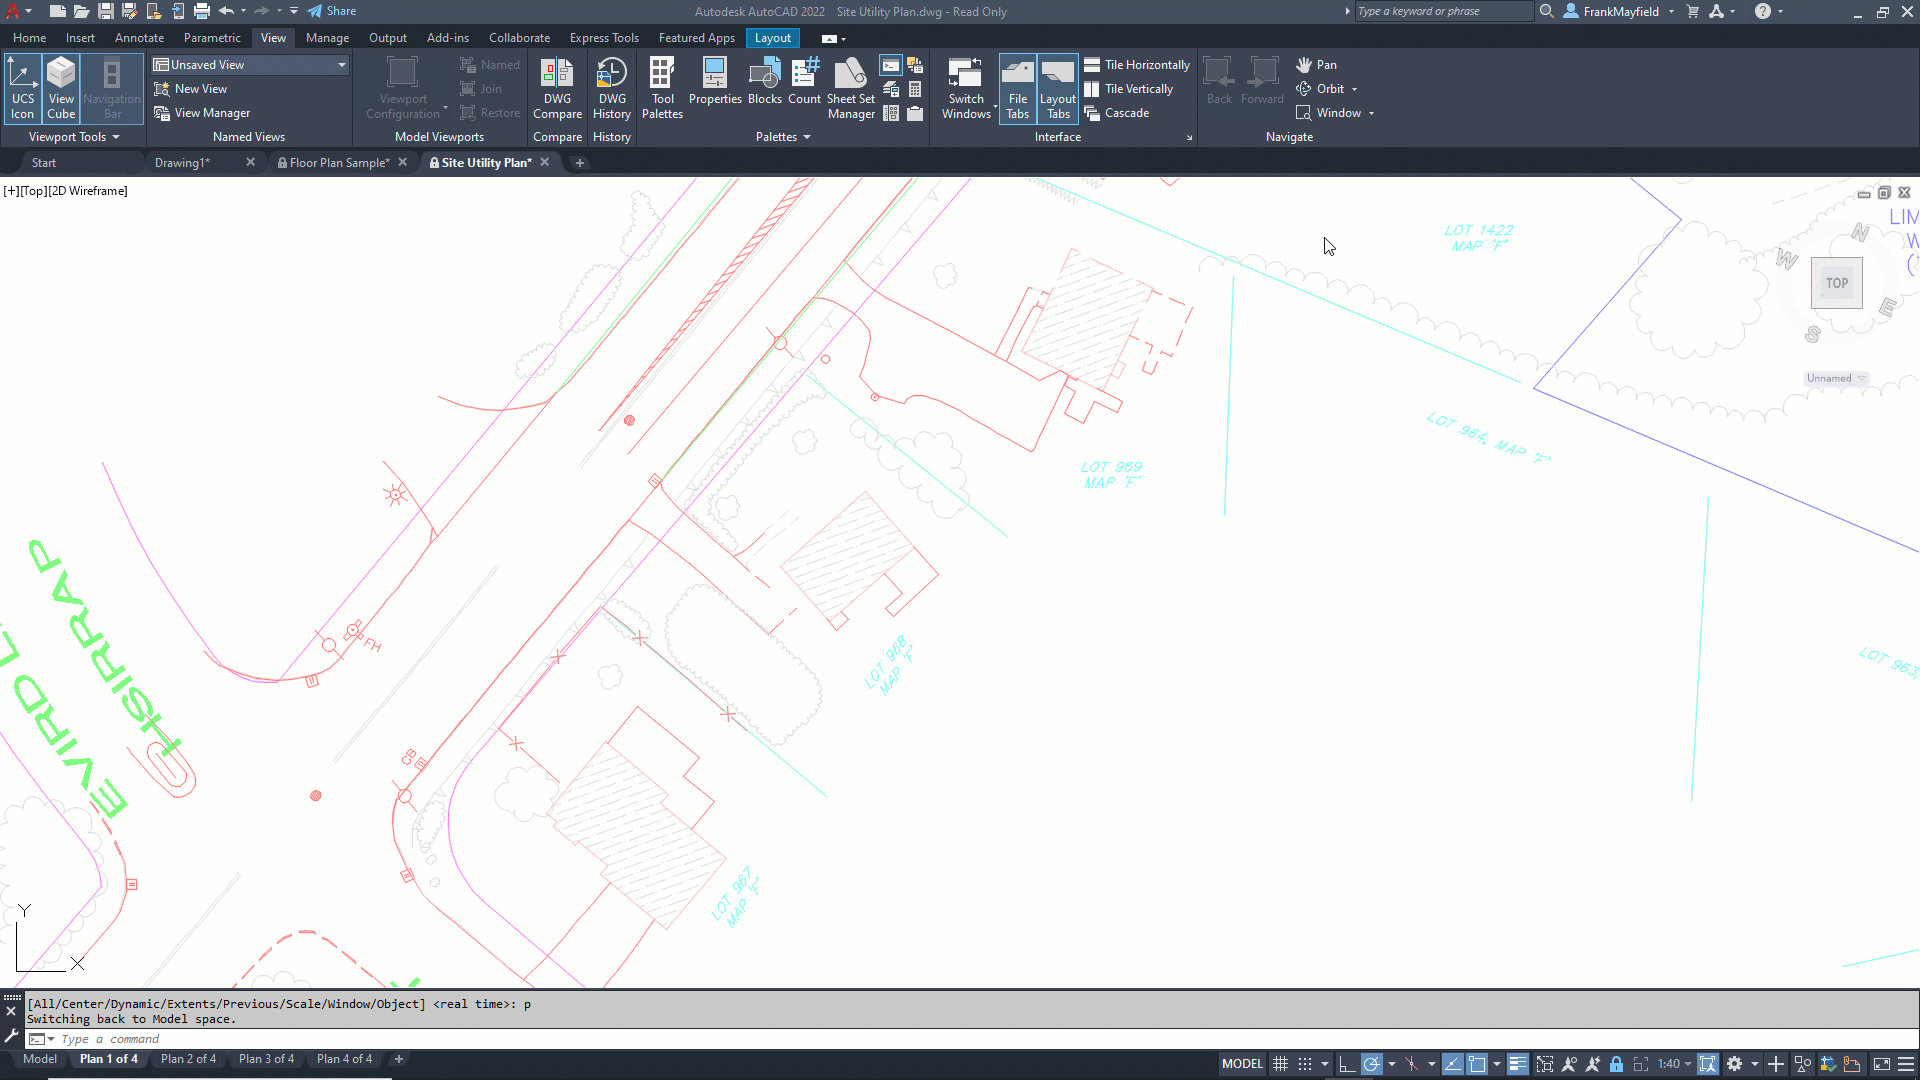Open DWG Compare tool
The image size is (1920, 1080).
(x=557, y=88)
